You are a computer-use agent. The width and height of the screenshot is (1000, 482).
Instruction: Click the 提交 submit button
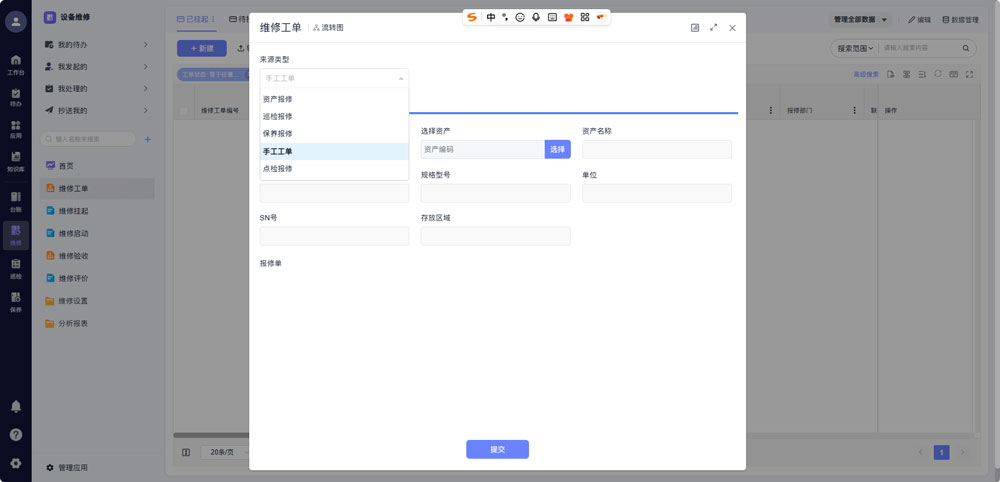point(497,450)
